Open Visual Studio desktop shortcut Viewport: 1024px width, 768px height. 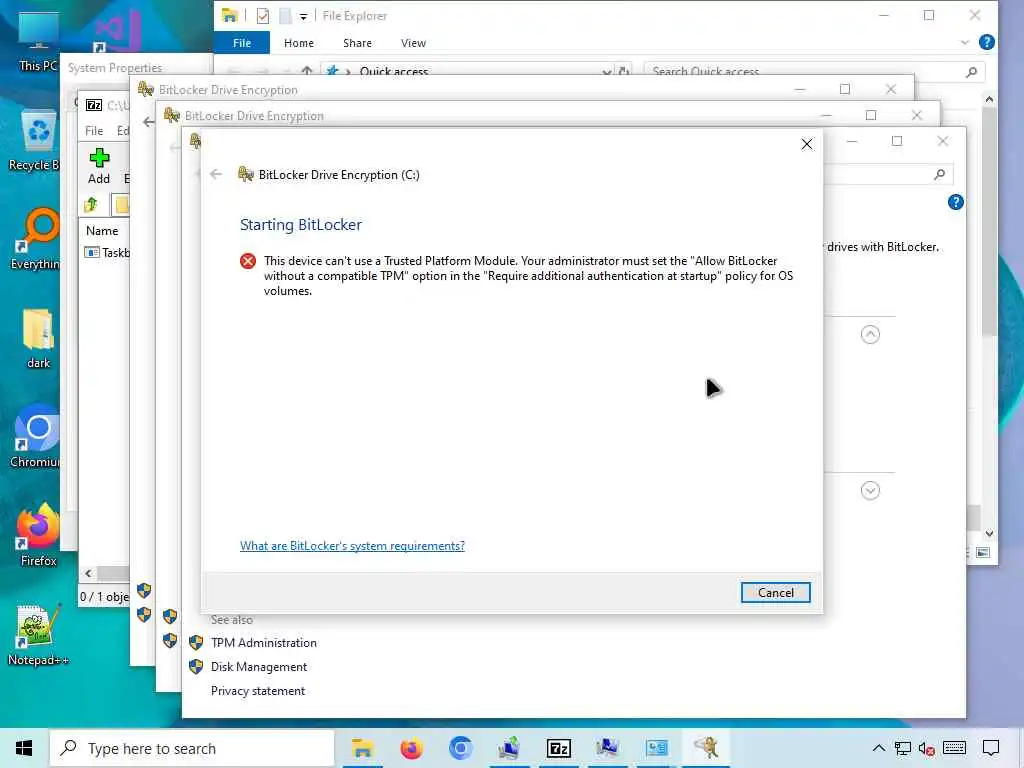tap(118, 29)
